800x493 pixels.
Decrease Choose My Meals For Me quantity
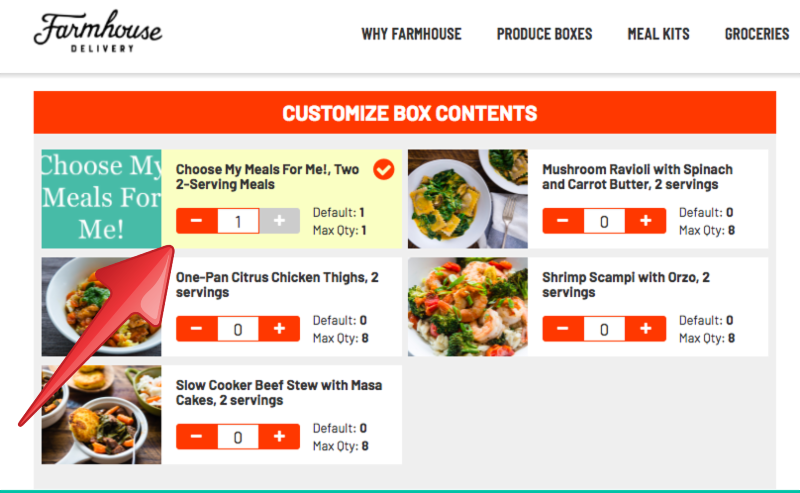[196, 220]
